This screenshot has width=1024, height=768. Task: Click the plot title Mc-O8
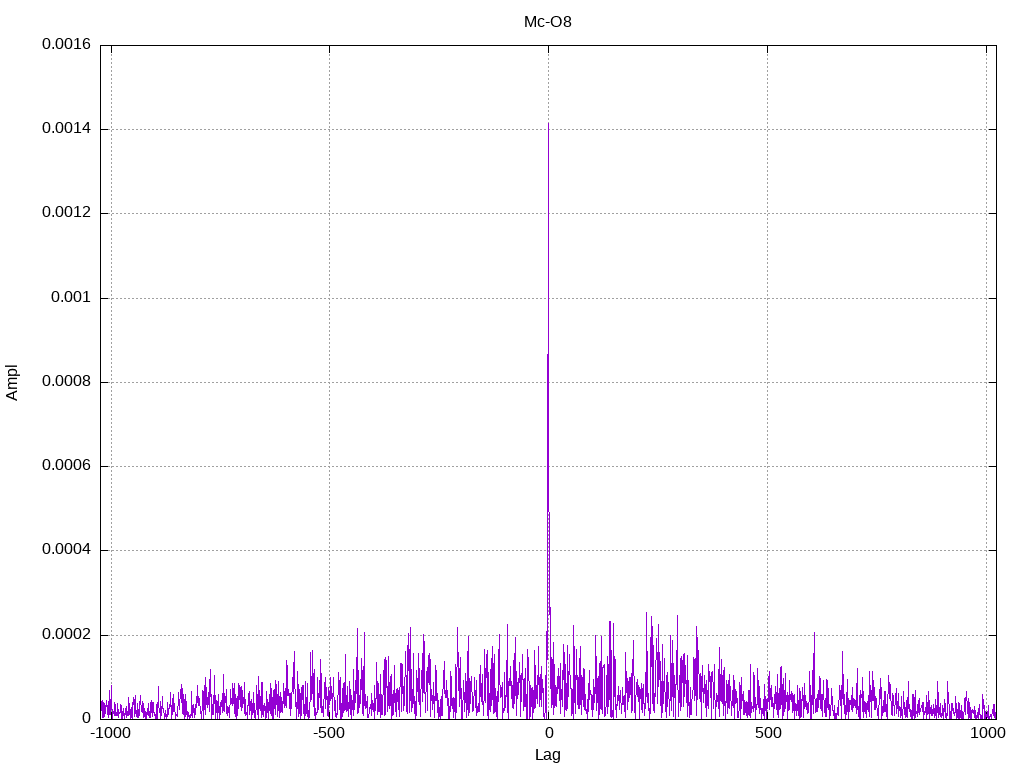(x=548, y=22)
